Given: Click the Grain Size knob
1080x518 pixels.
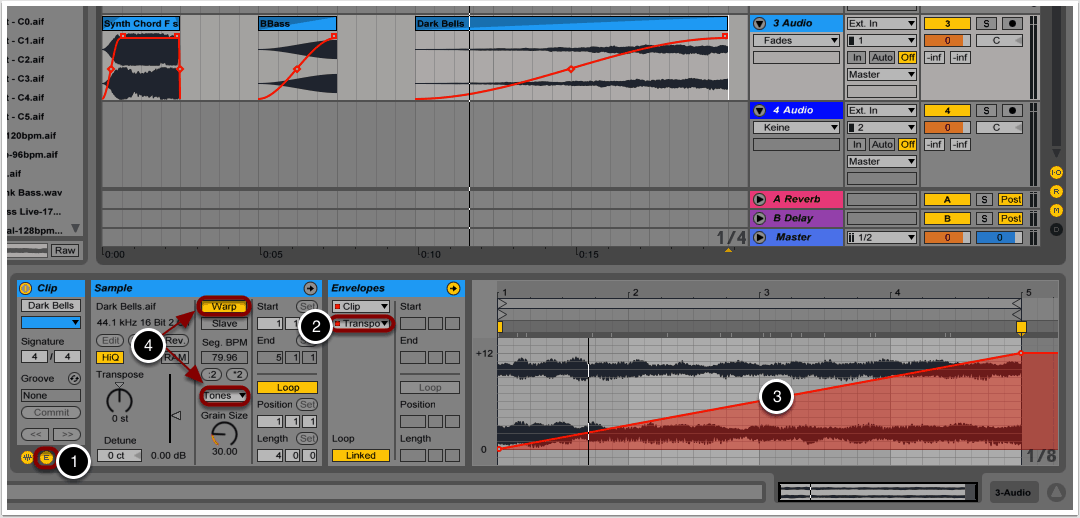Looking at the screenshot, I should (x=224, y=433).
